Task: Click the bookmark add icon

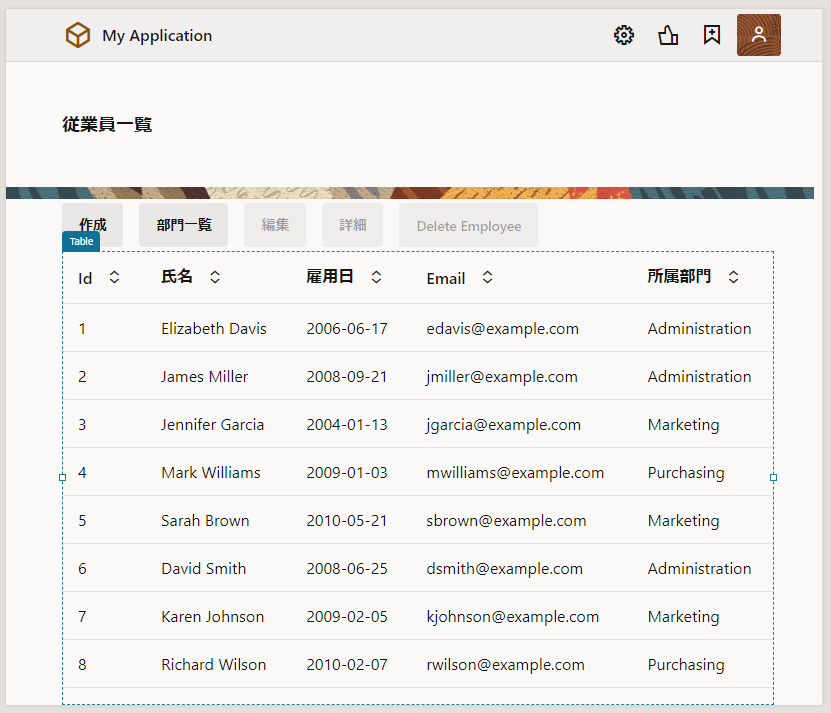Action: click(x=712, y=36)
